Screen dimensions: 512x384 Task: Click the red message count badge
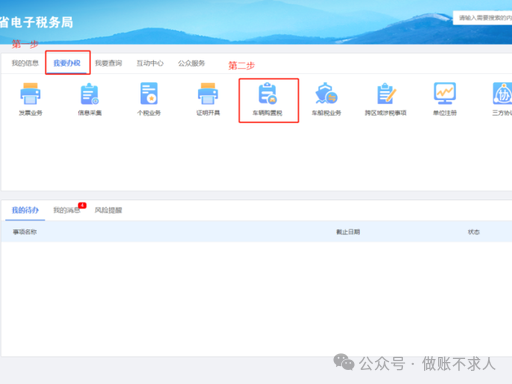click(82, 205)
